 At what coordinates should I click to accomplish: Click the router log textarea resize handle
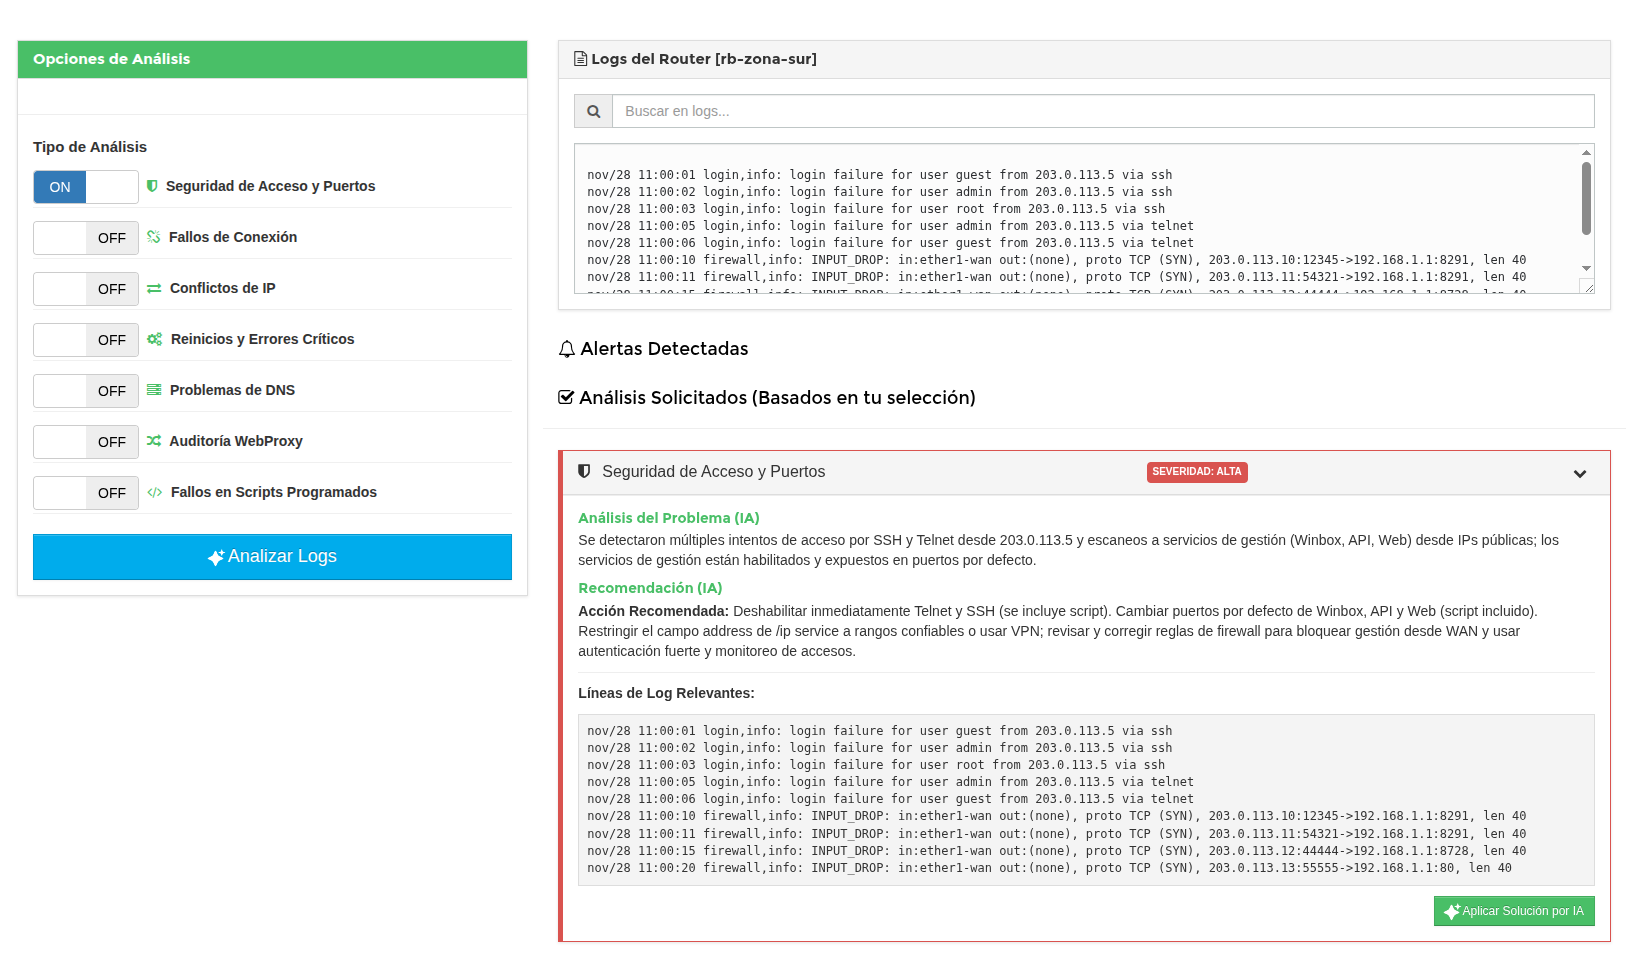click(x=1588, y=287)
